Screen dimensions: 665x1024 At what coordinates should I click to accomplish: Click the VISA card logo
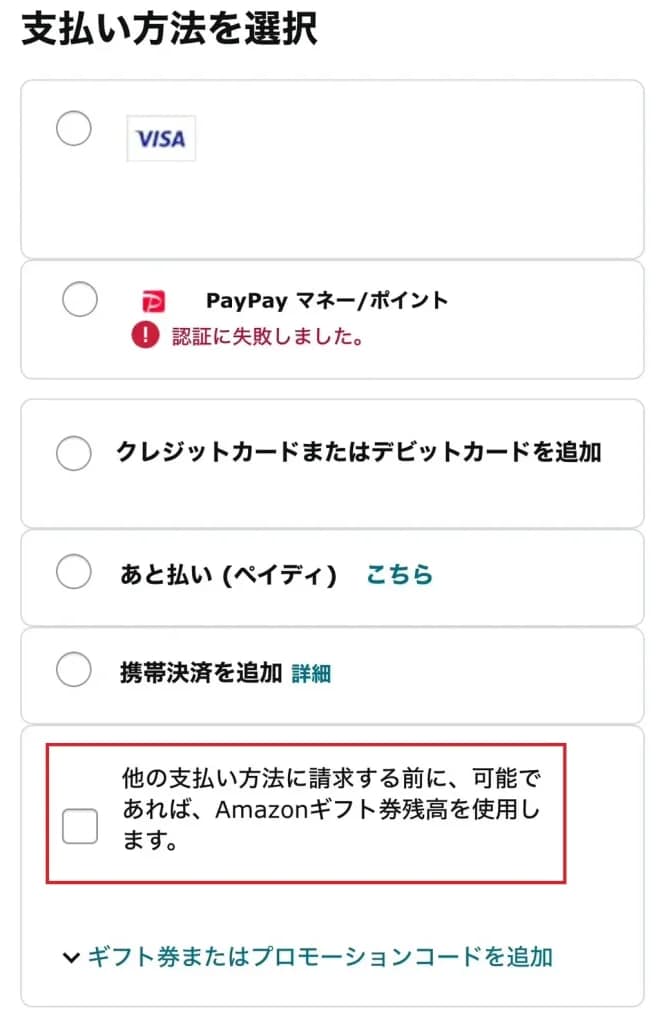click(x=161, y=139)
